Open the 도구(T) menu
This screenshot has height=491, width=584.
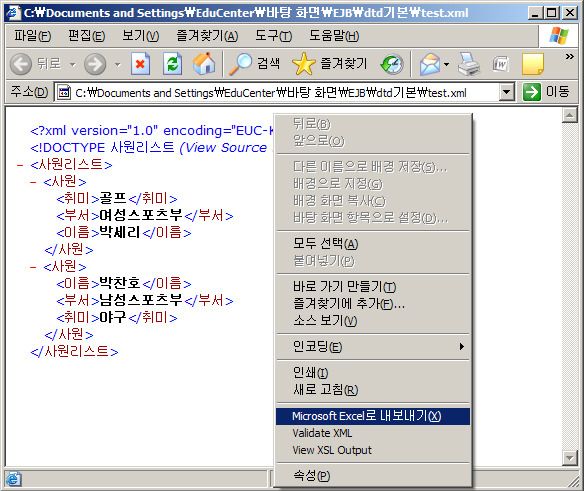coord(273,36)
